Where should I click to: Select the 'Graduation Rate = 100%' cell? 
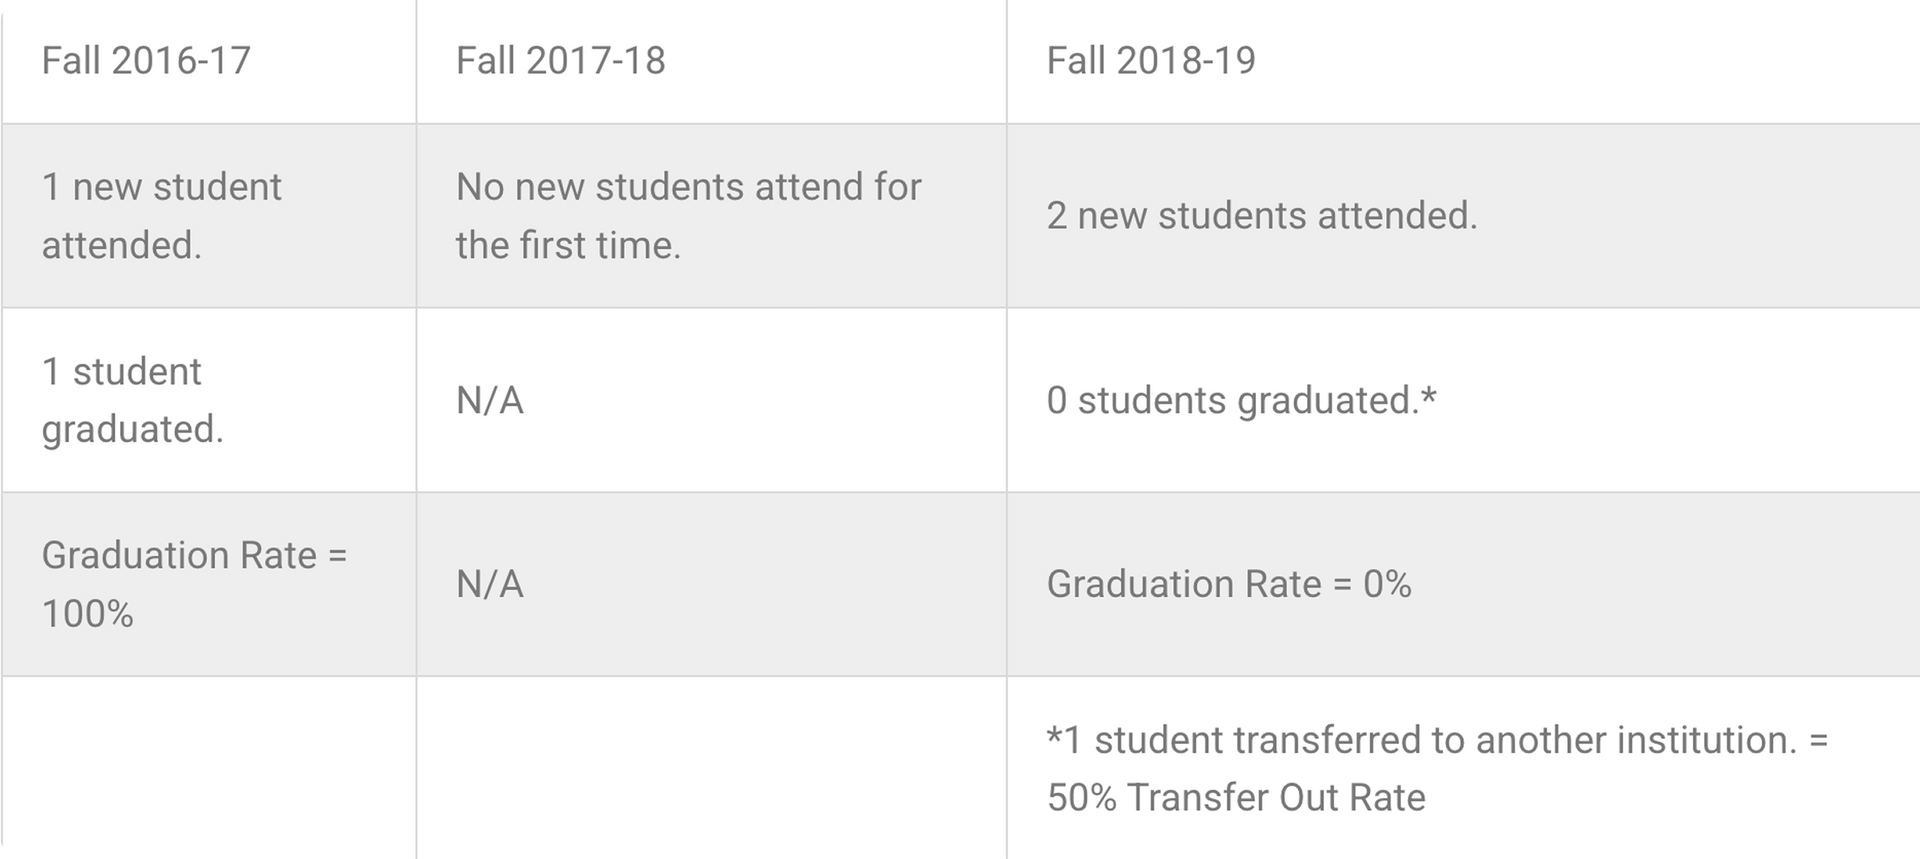point(194,584)
